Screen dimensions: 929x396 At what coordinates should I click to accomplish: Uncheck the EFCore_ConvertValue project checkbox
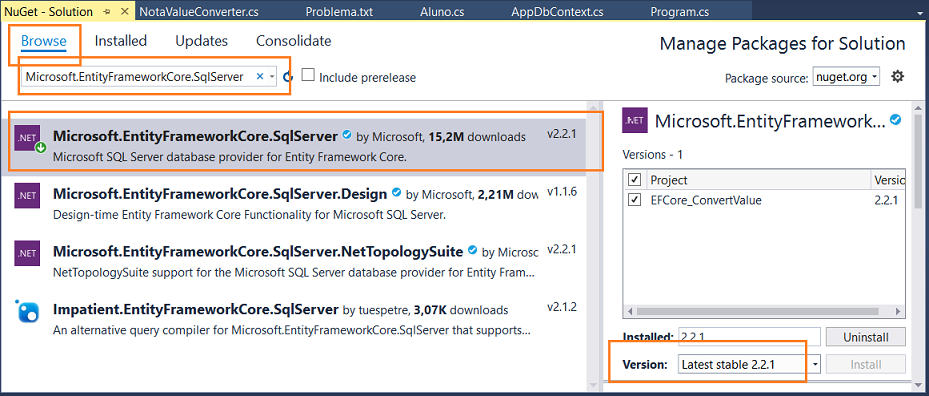coord(635,200)
